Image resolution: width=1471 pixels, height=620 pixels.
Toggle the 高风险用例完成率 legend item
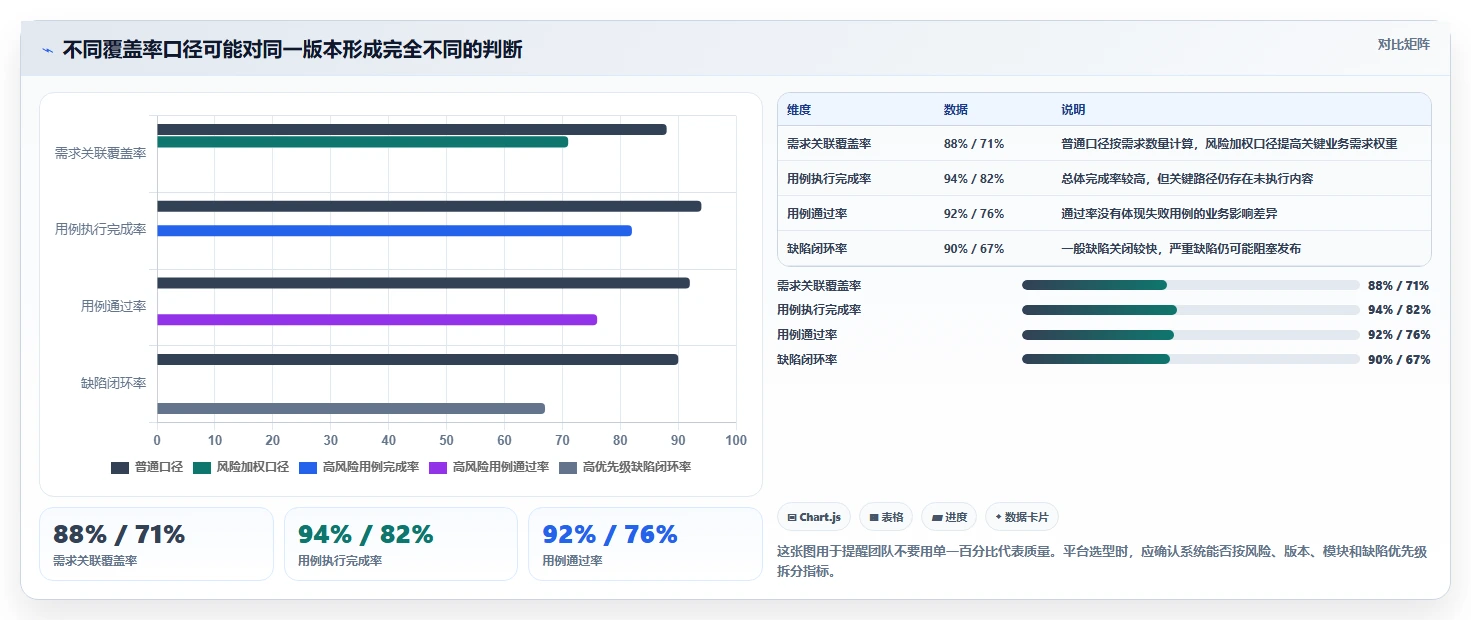coord(359,467)
